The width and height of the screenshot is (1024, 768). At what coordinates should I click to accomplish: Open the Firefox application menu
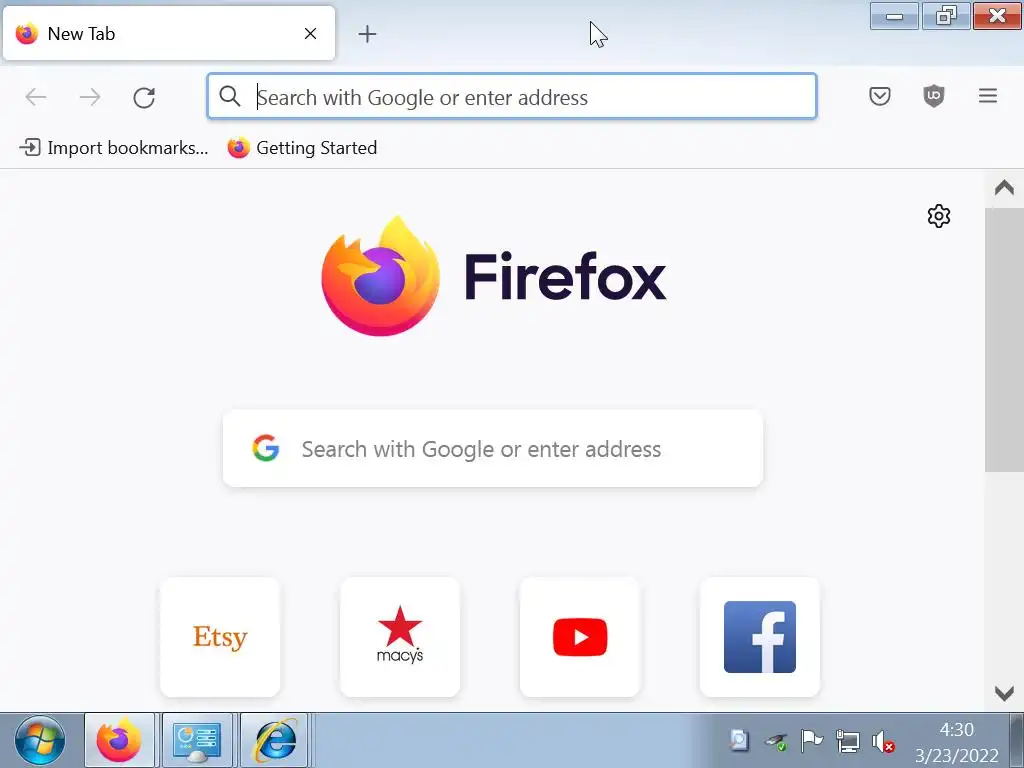pyautogui.click(x=987, y=97)
